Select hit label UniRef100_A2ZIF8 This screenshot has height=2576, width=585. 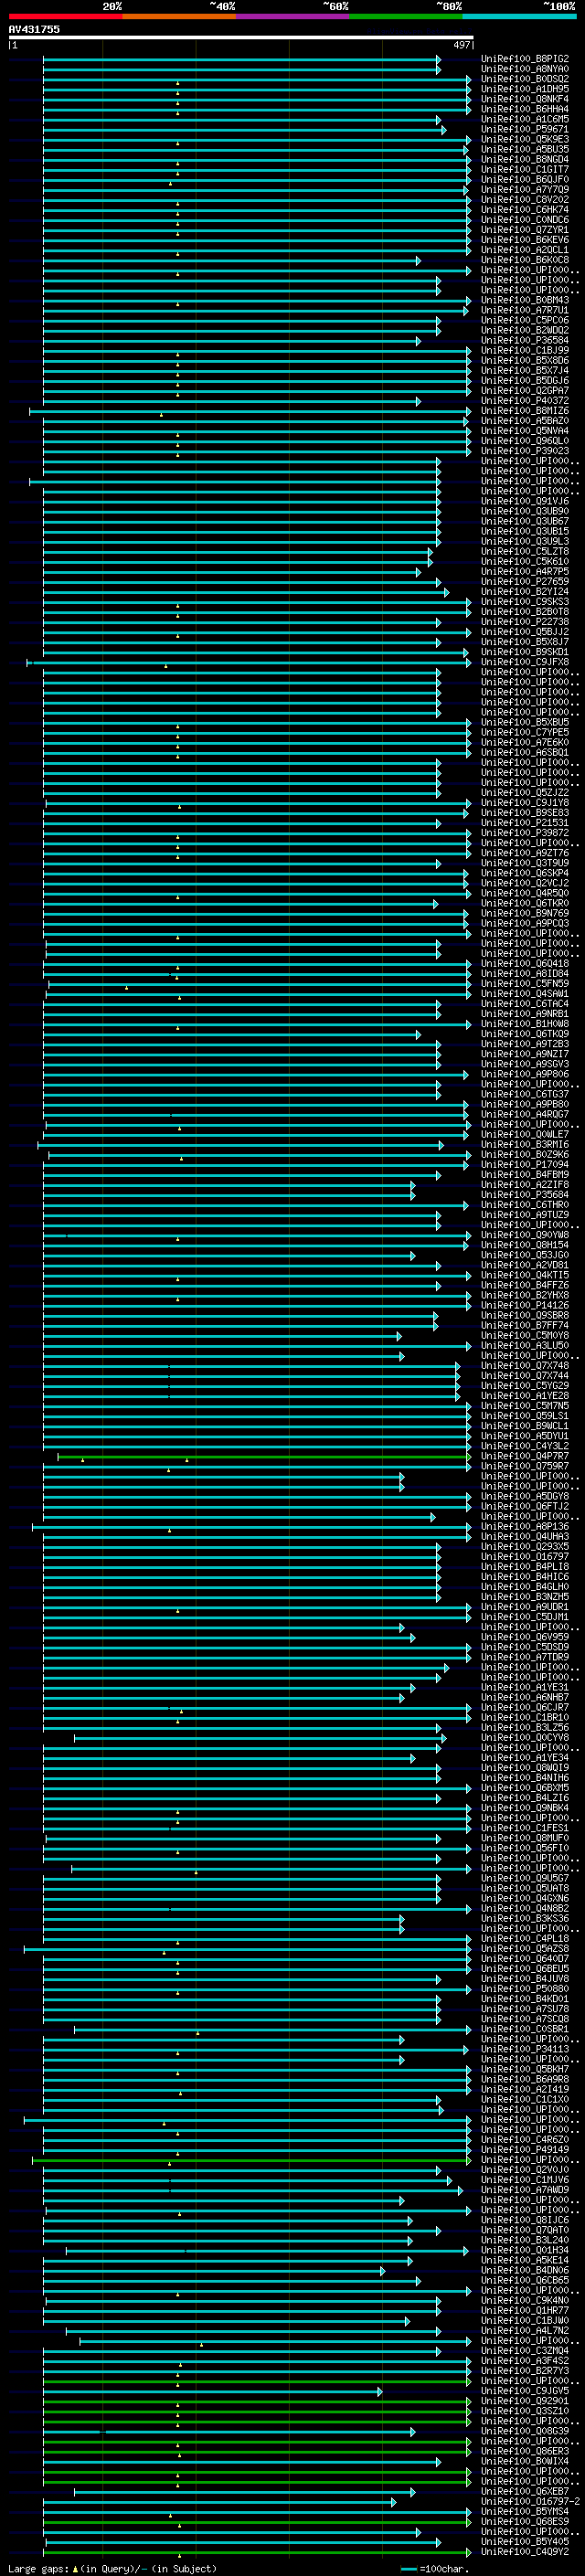click(x=525, y=1185)
